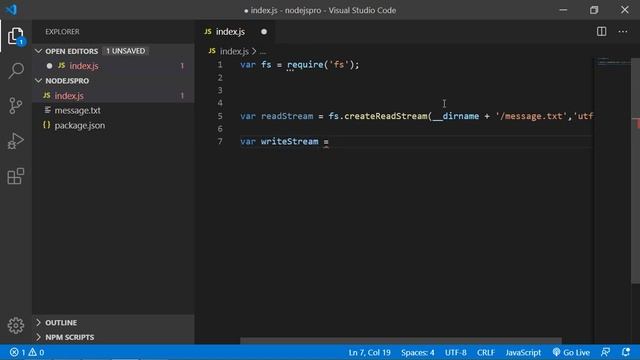Image resolution: width=640 pixels, height=360 pixels.
Task: Change end of line CRLF setting
Action: coord(486,352)
